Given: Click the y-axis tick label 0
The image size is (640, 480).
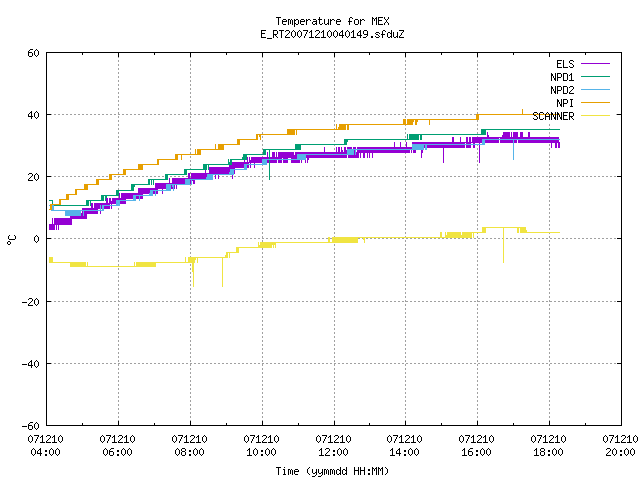Looking at the screenshot, I should (36, 239).
